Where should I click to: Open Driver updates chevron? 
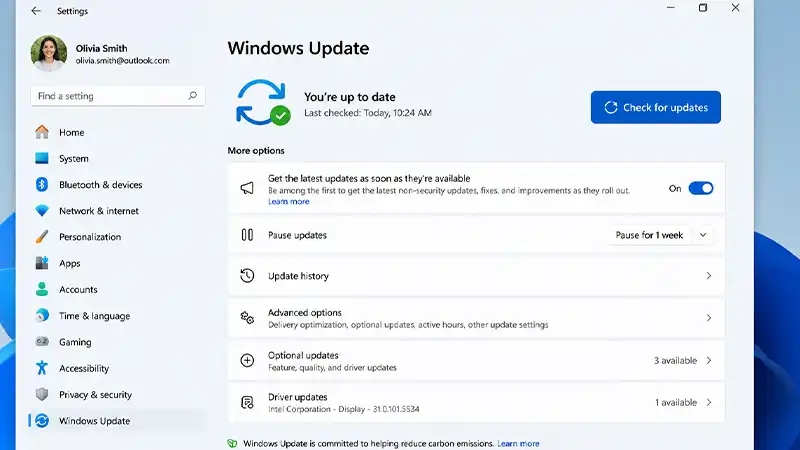[709, 403]
